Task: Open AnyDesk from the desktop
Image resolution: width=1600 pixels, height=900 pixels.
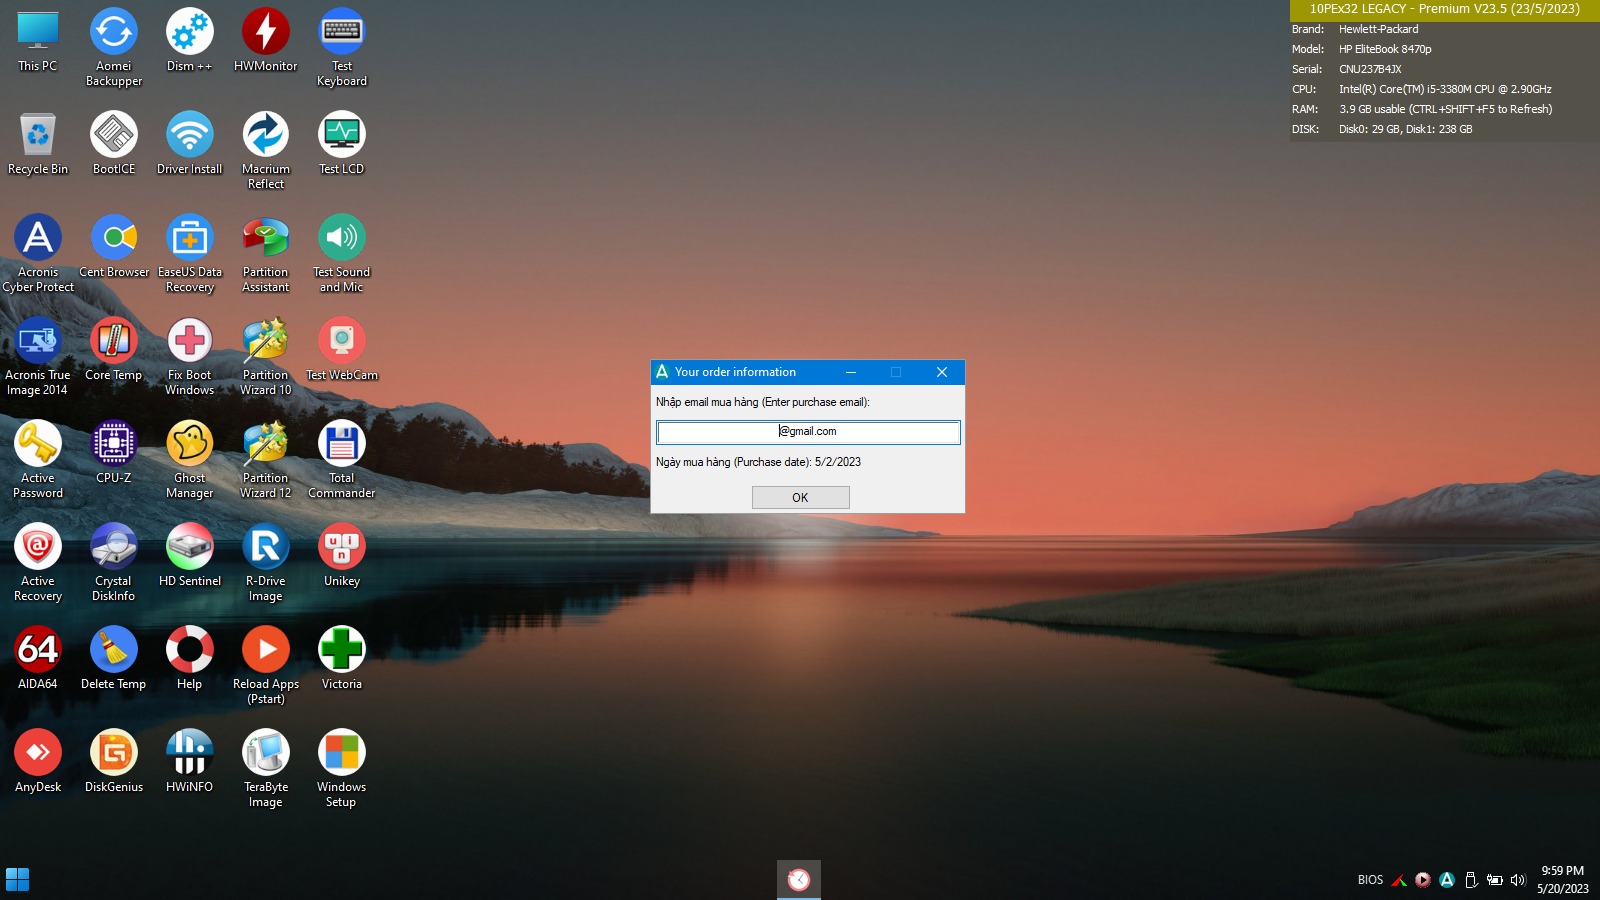Action: pos(38,754)
